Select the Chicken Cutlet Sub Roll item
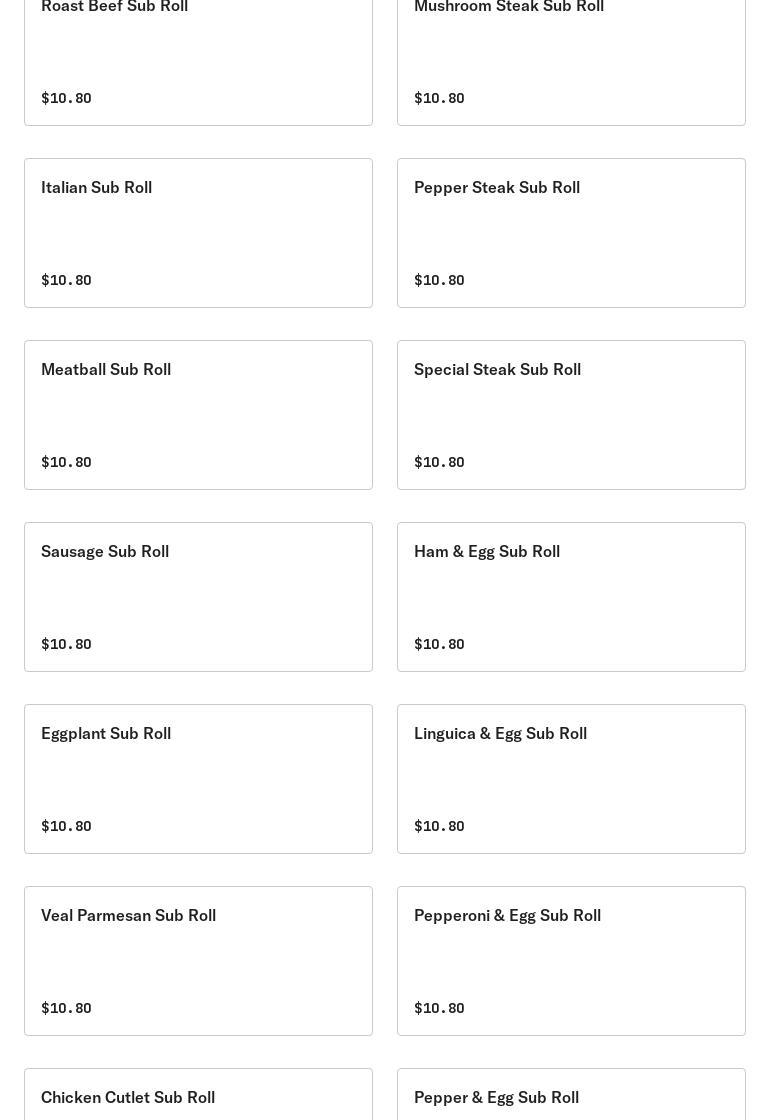The height and width of the screenshot is (1120, 770). pyautogui.click(x=198, y=1097)
